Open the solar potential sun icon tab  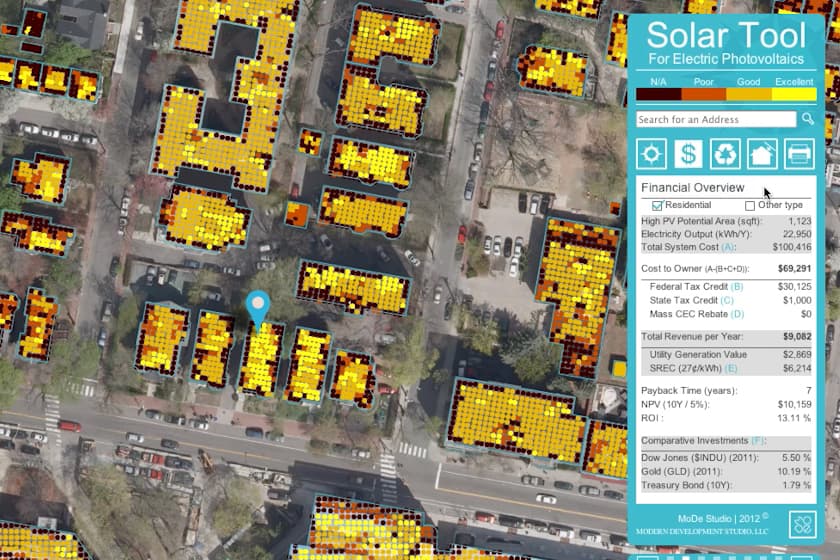652,154
